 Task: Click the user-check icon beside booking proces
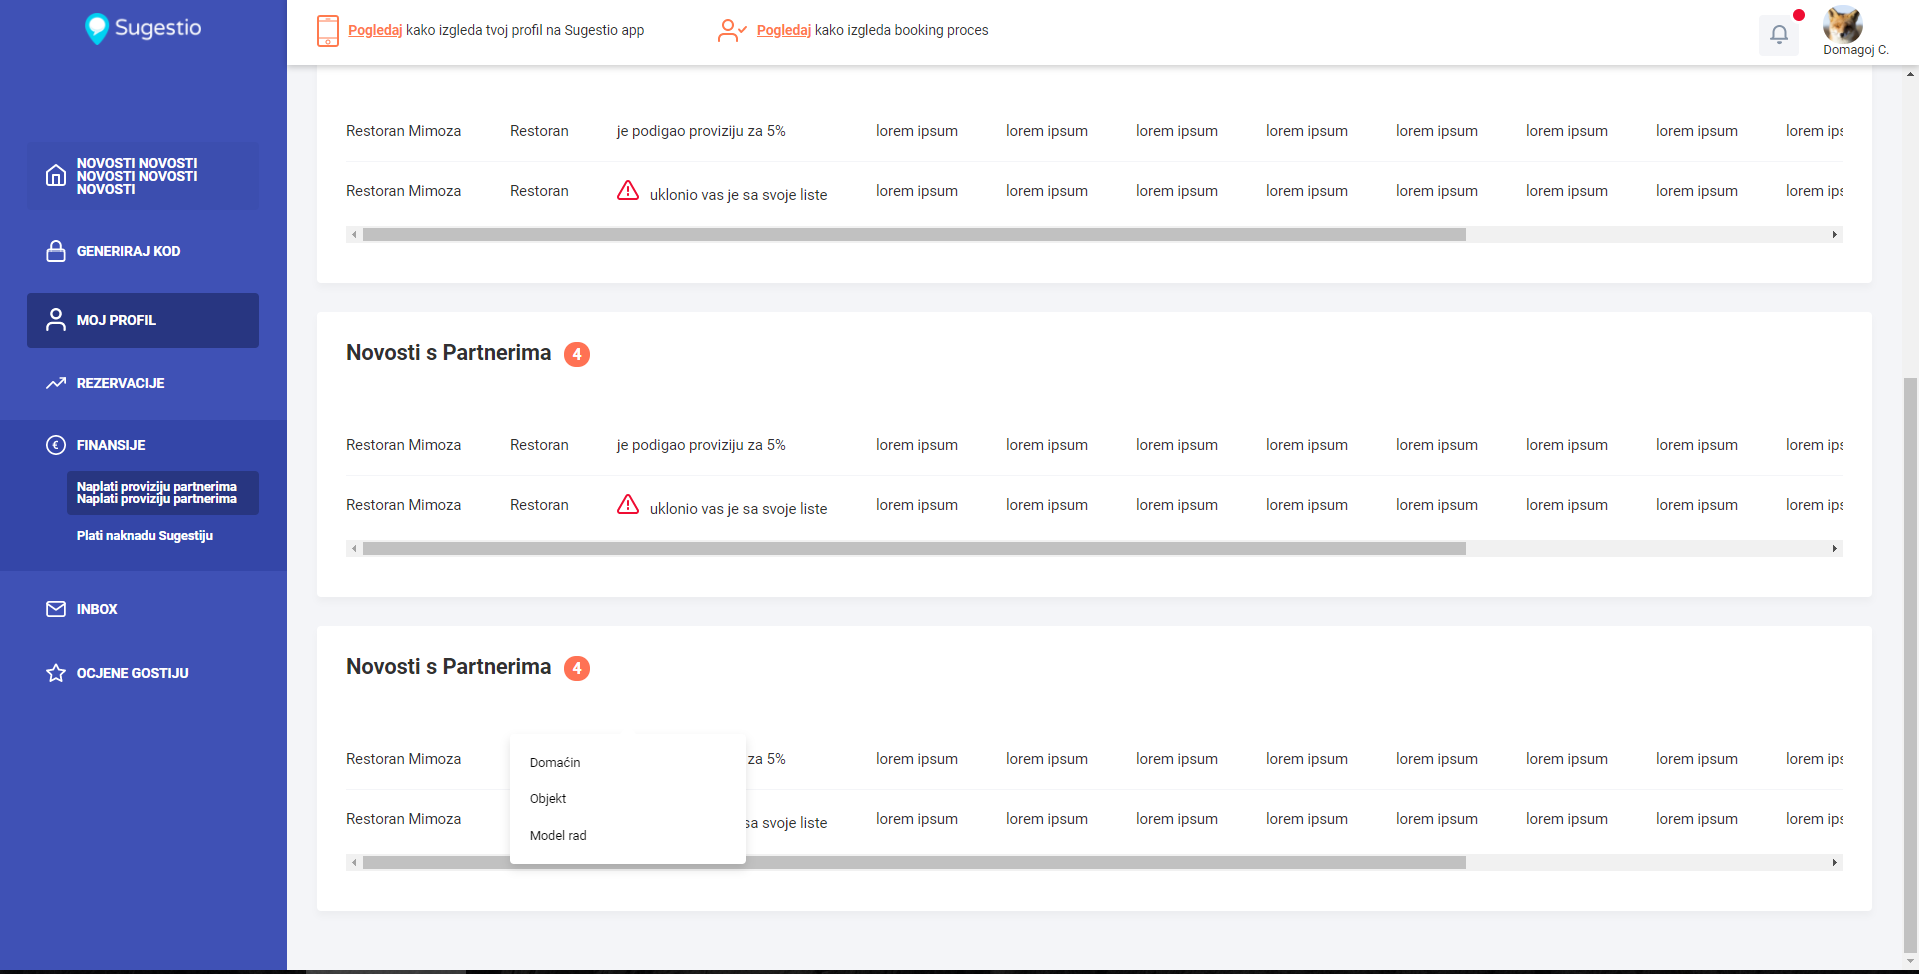pyautogui.click(x=732, y=31)
